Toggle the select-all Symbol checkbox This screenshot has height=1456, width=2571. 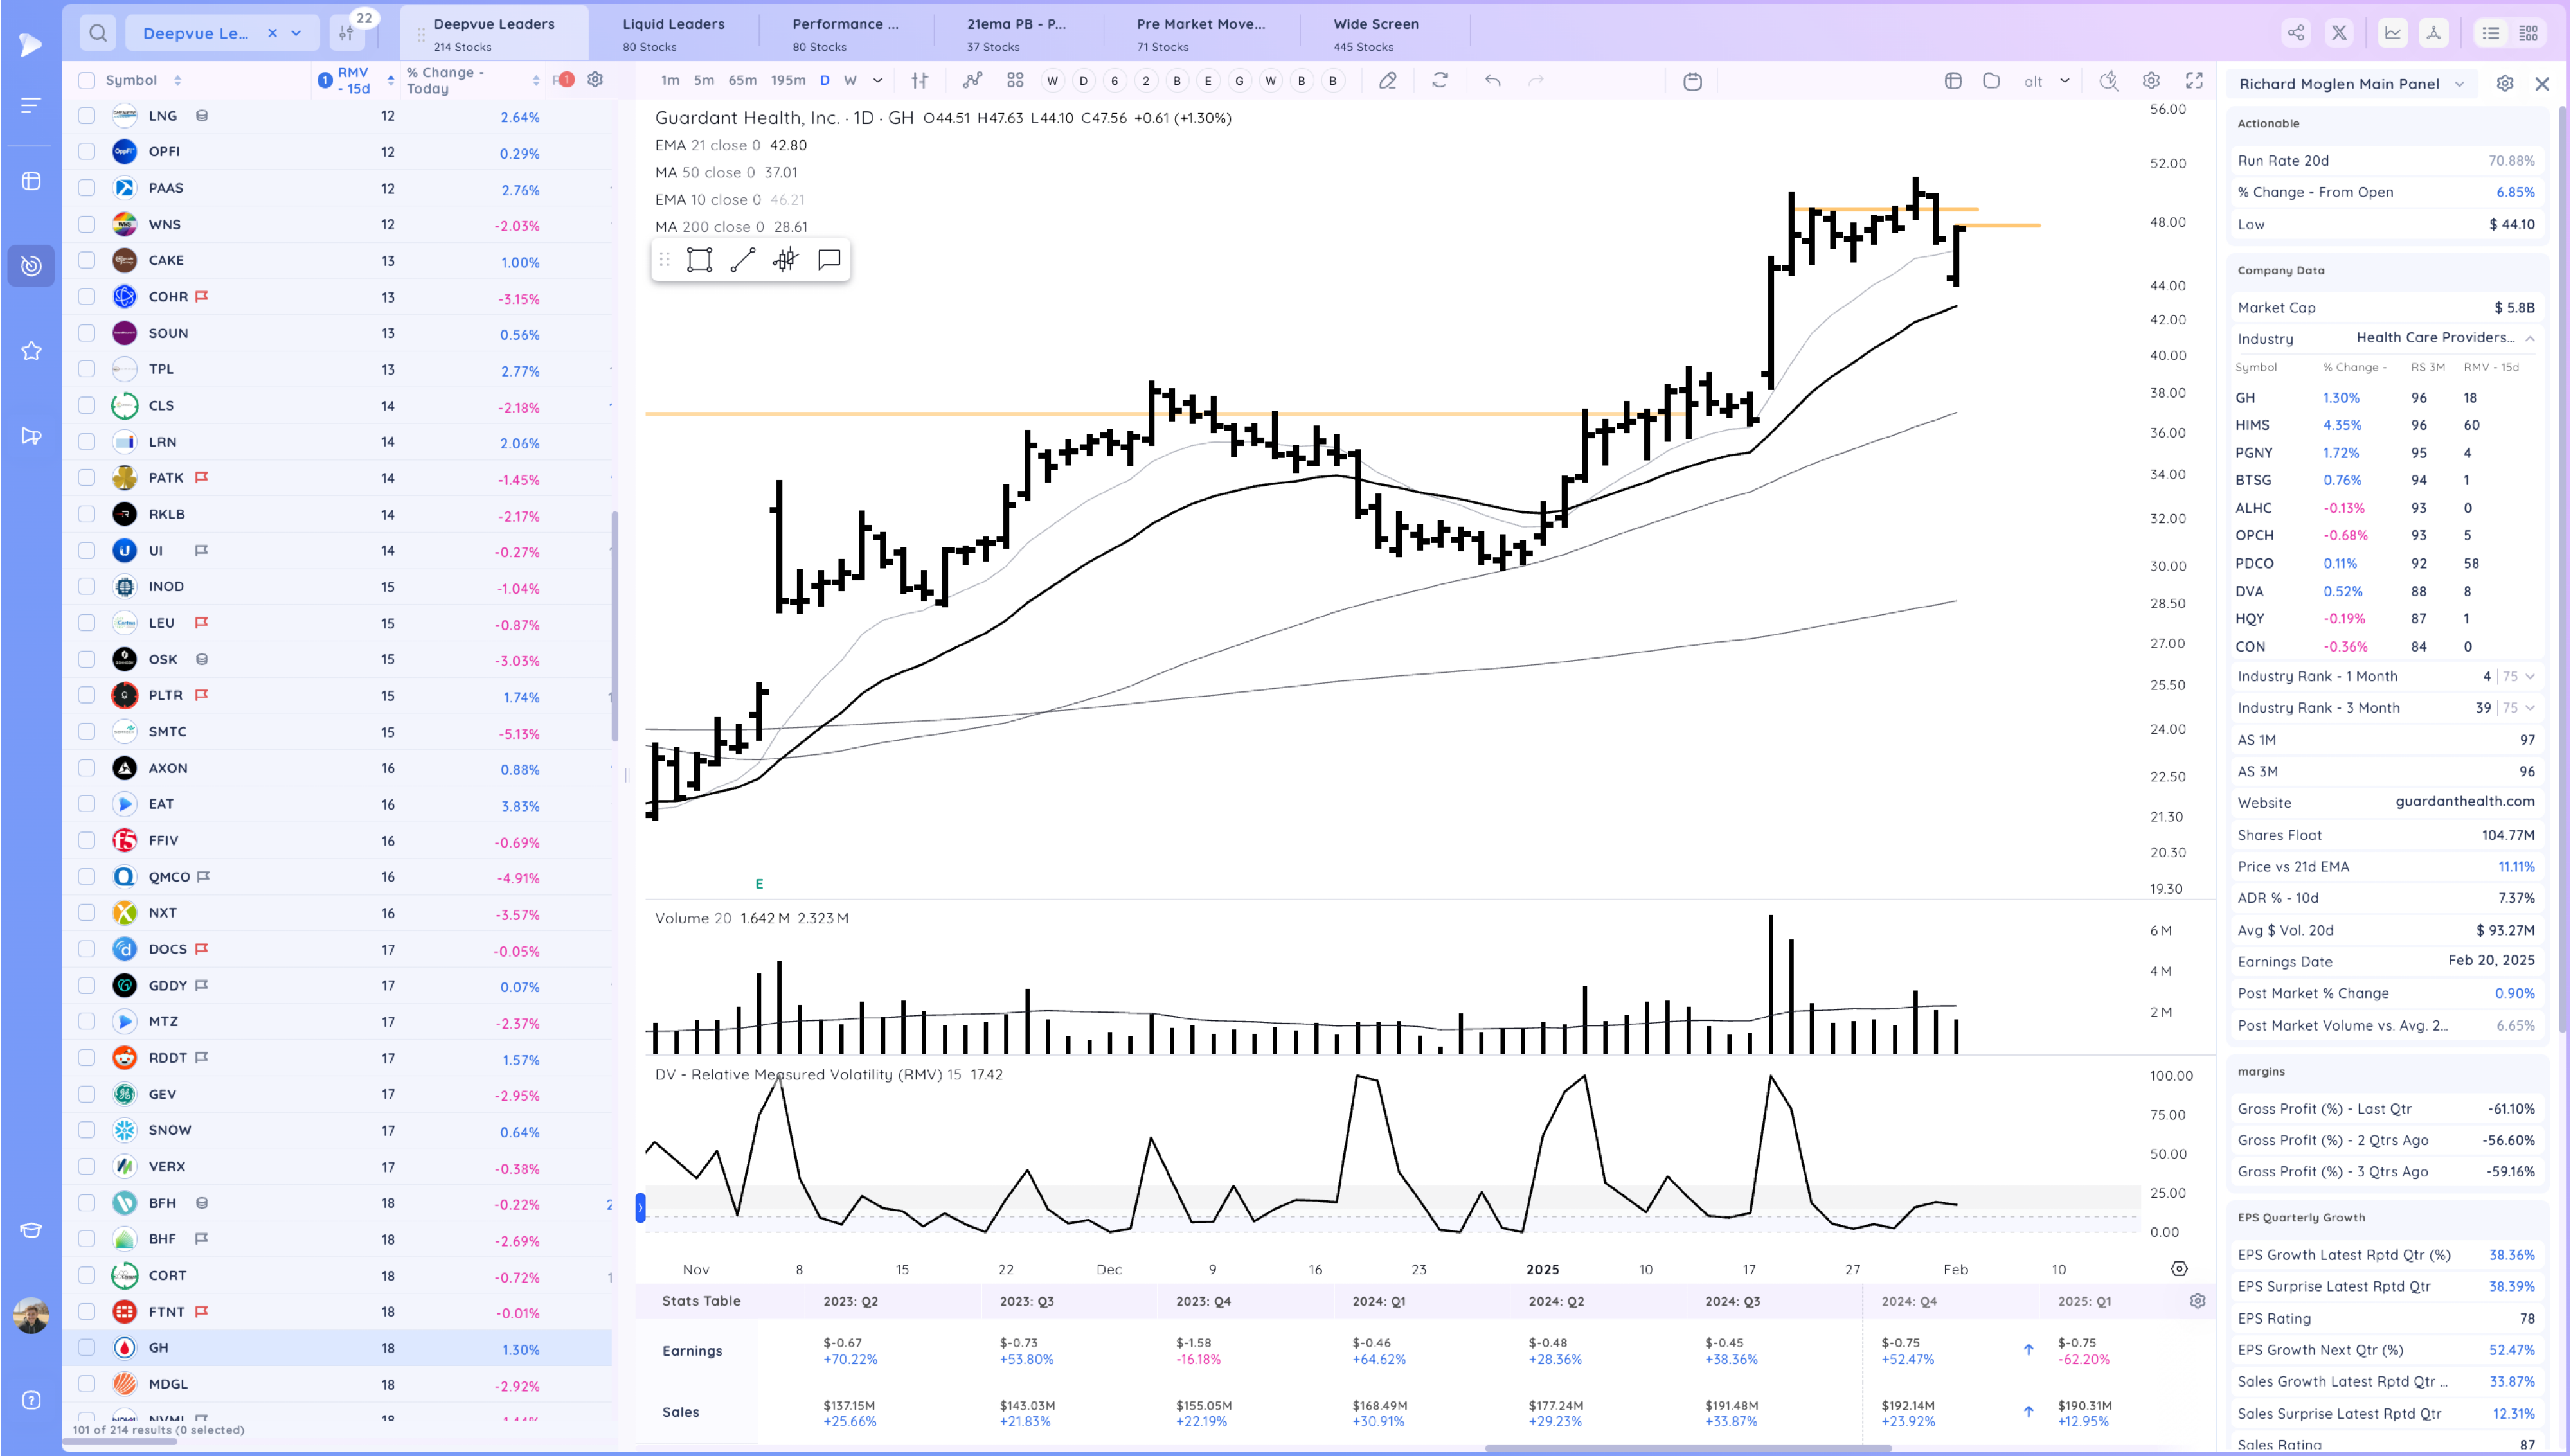coord(87,81)
